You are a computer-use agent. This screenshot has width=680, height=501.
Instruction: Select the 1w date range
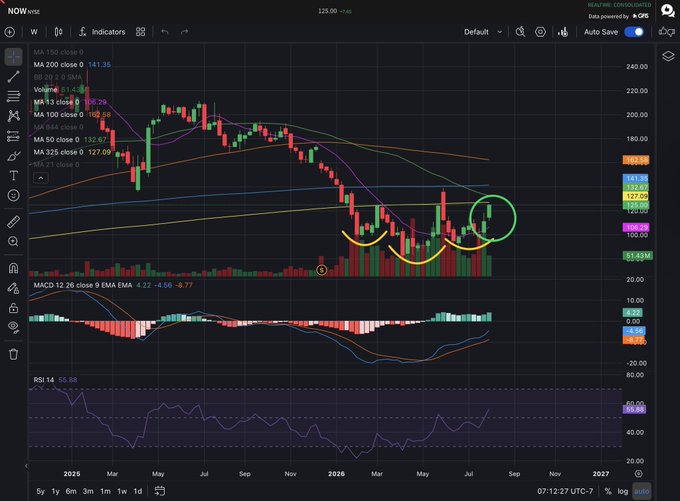click(x=122, y=491)
